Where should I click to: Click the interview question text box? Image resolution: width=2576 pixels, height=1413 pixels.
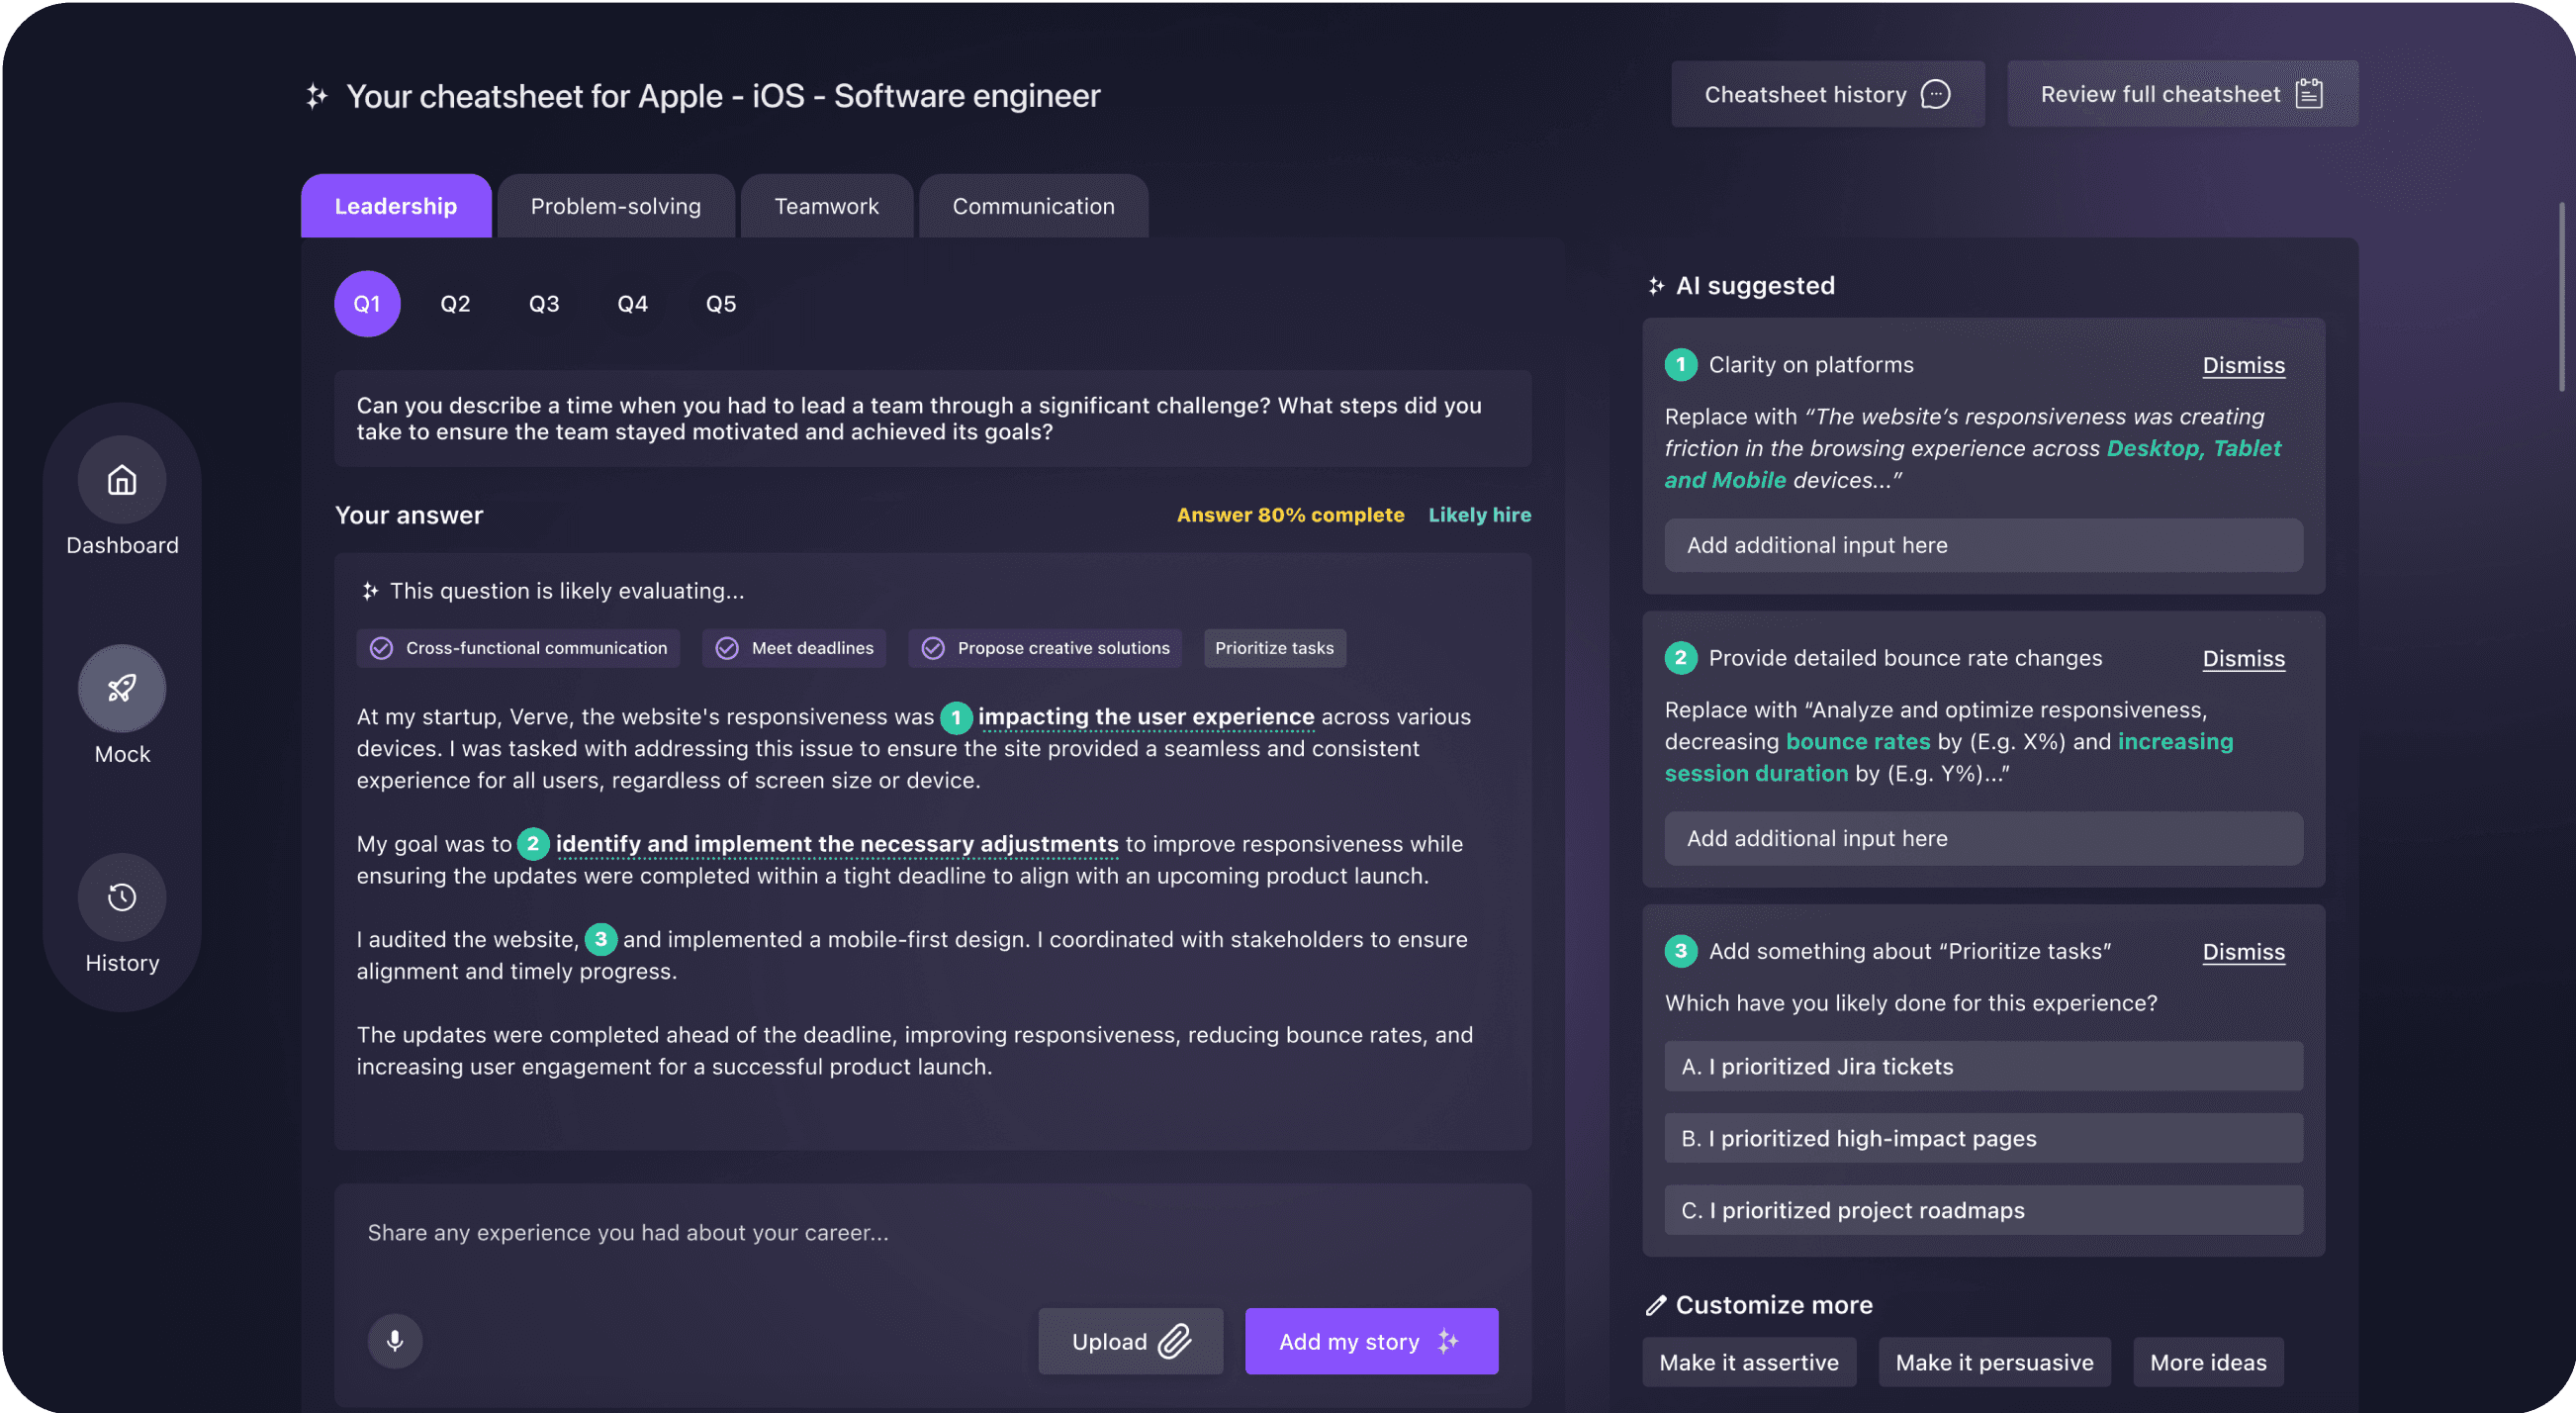click(x=932, y=419)
